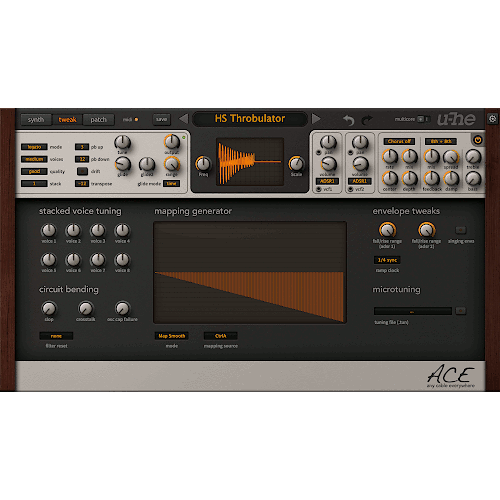Screen dimensions: 500x500
Task: Click the crosstalk knob
Action: tap(86, 309)
